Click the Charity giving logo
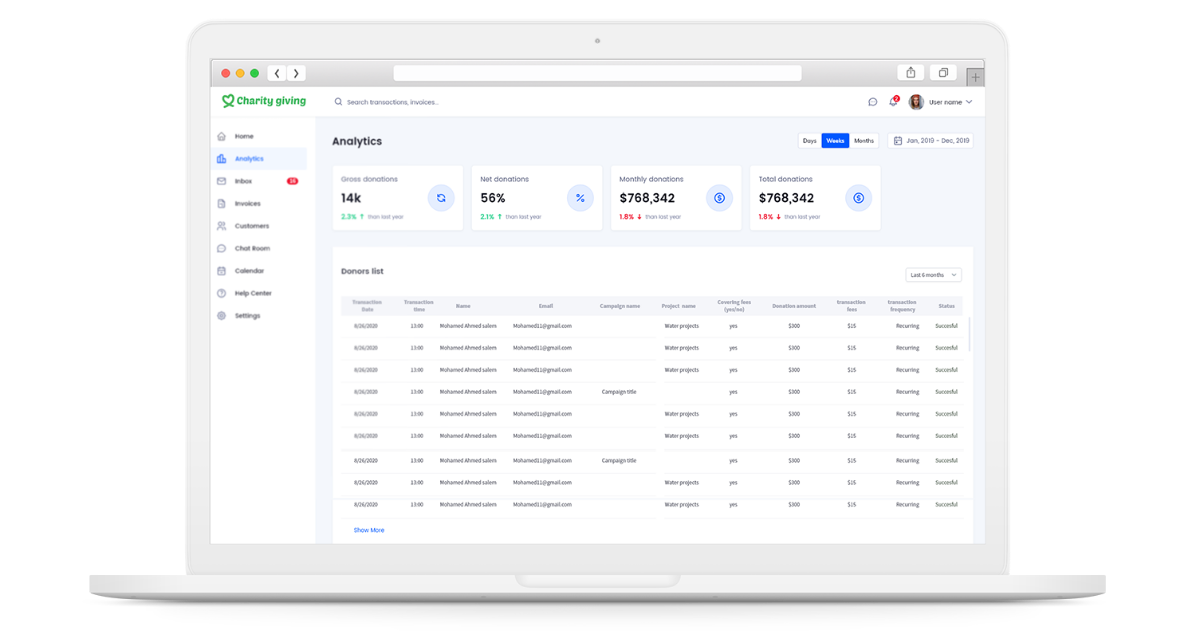 pyautogui.click(x=264, y=101)
